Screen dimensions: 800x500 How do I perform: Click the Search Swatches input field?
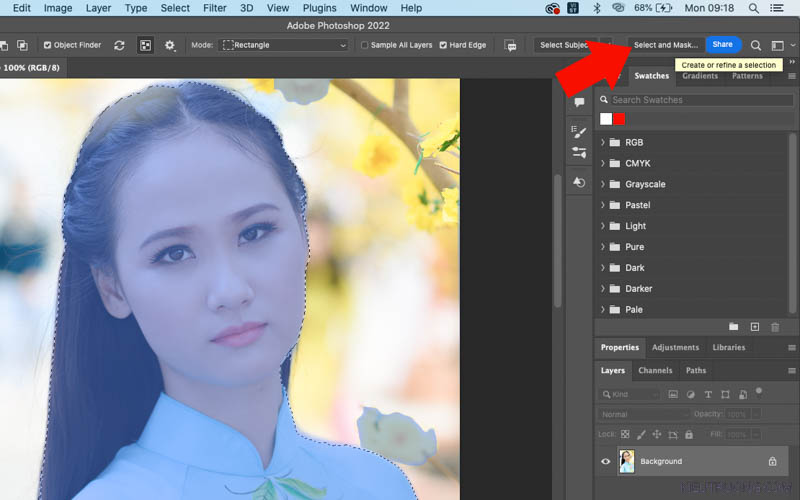(x=702, y=100)
